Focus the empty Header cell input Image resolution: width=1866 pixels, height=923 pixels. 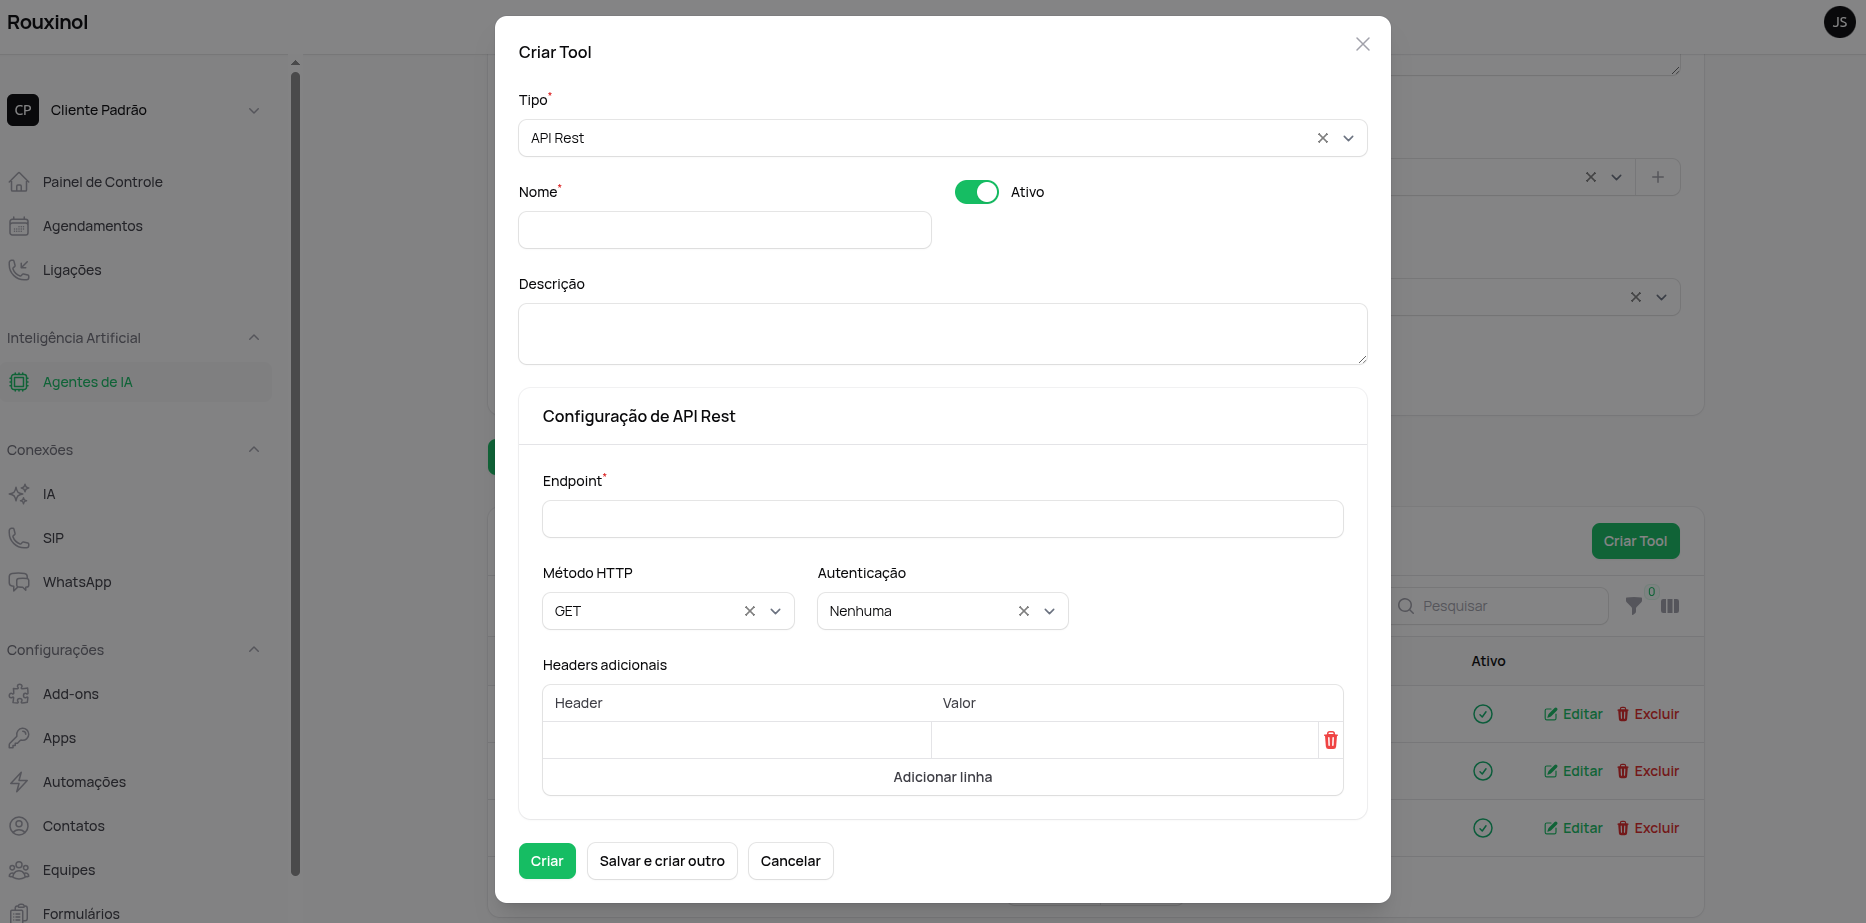coord(737,740)
